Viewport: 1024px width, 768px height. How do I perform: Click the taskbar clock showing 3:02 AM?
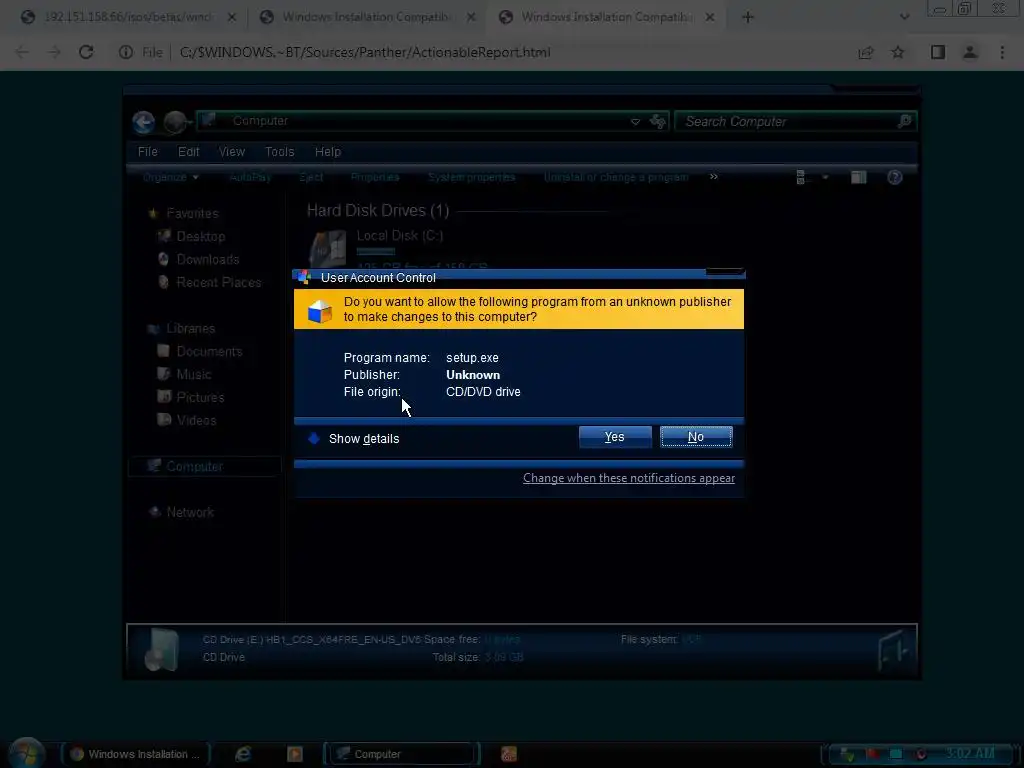point(970,754)
